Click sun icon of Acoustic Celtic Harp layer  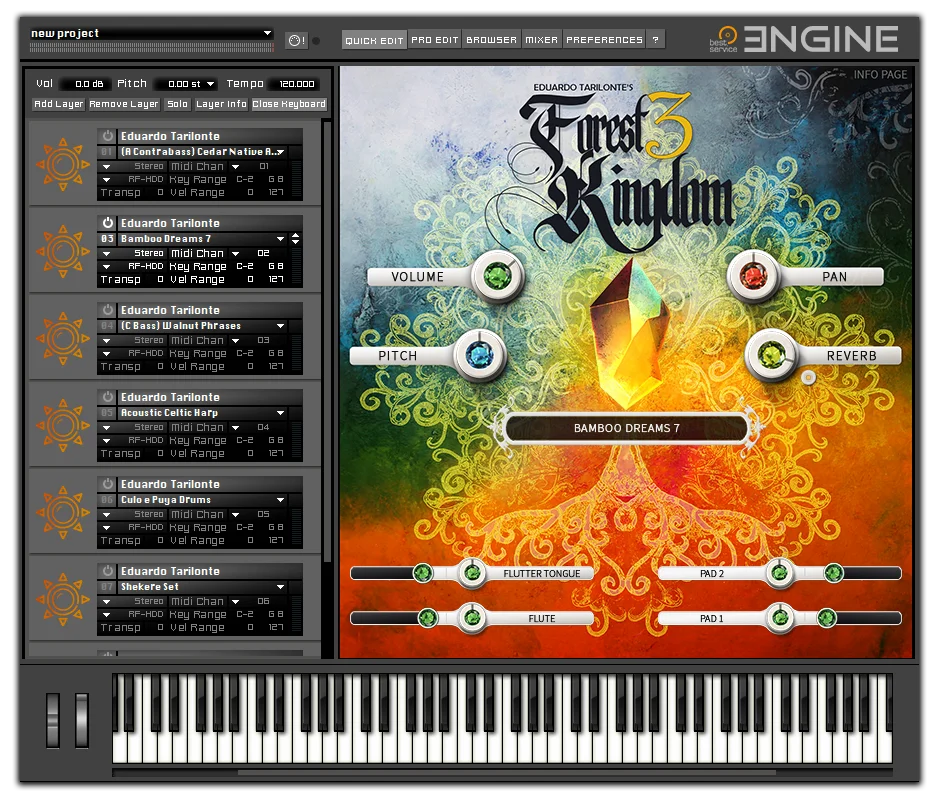pyautogui.click(x=62, y=425)
